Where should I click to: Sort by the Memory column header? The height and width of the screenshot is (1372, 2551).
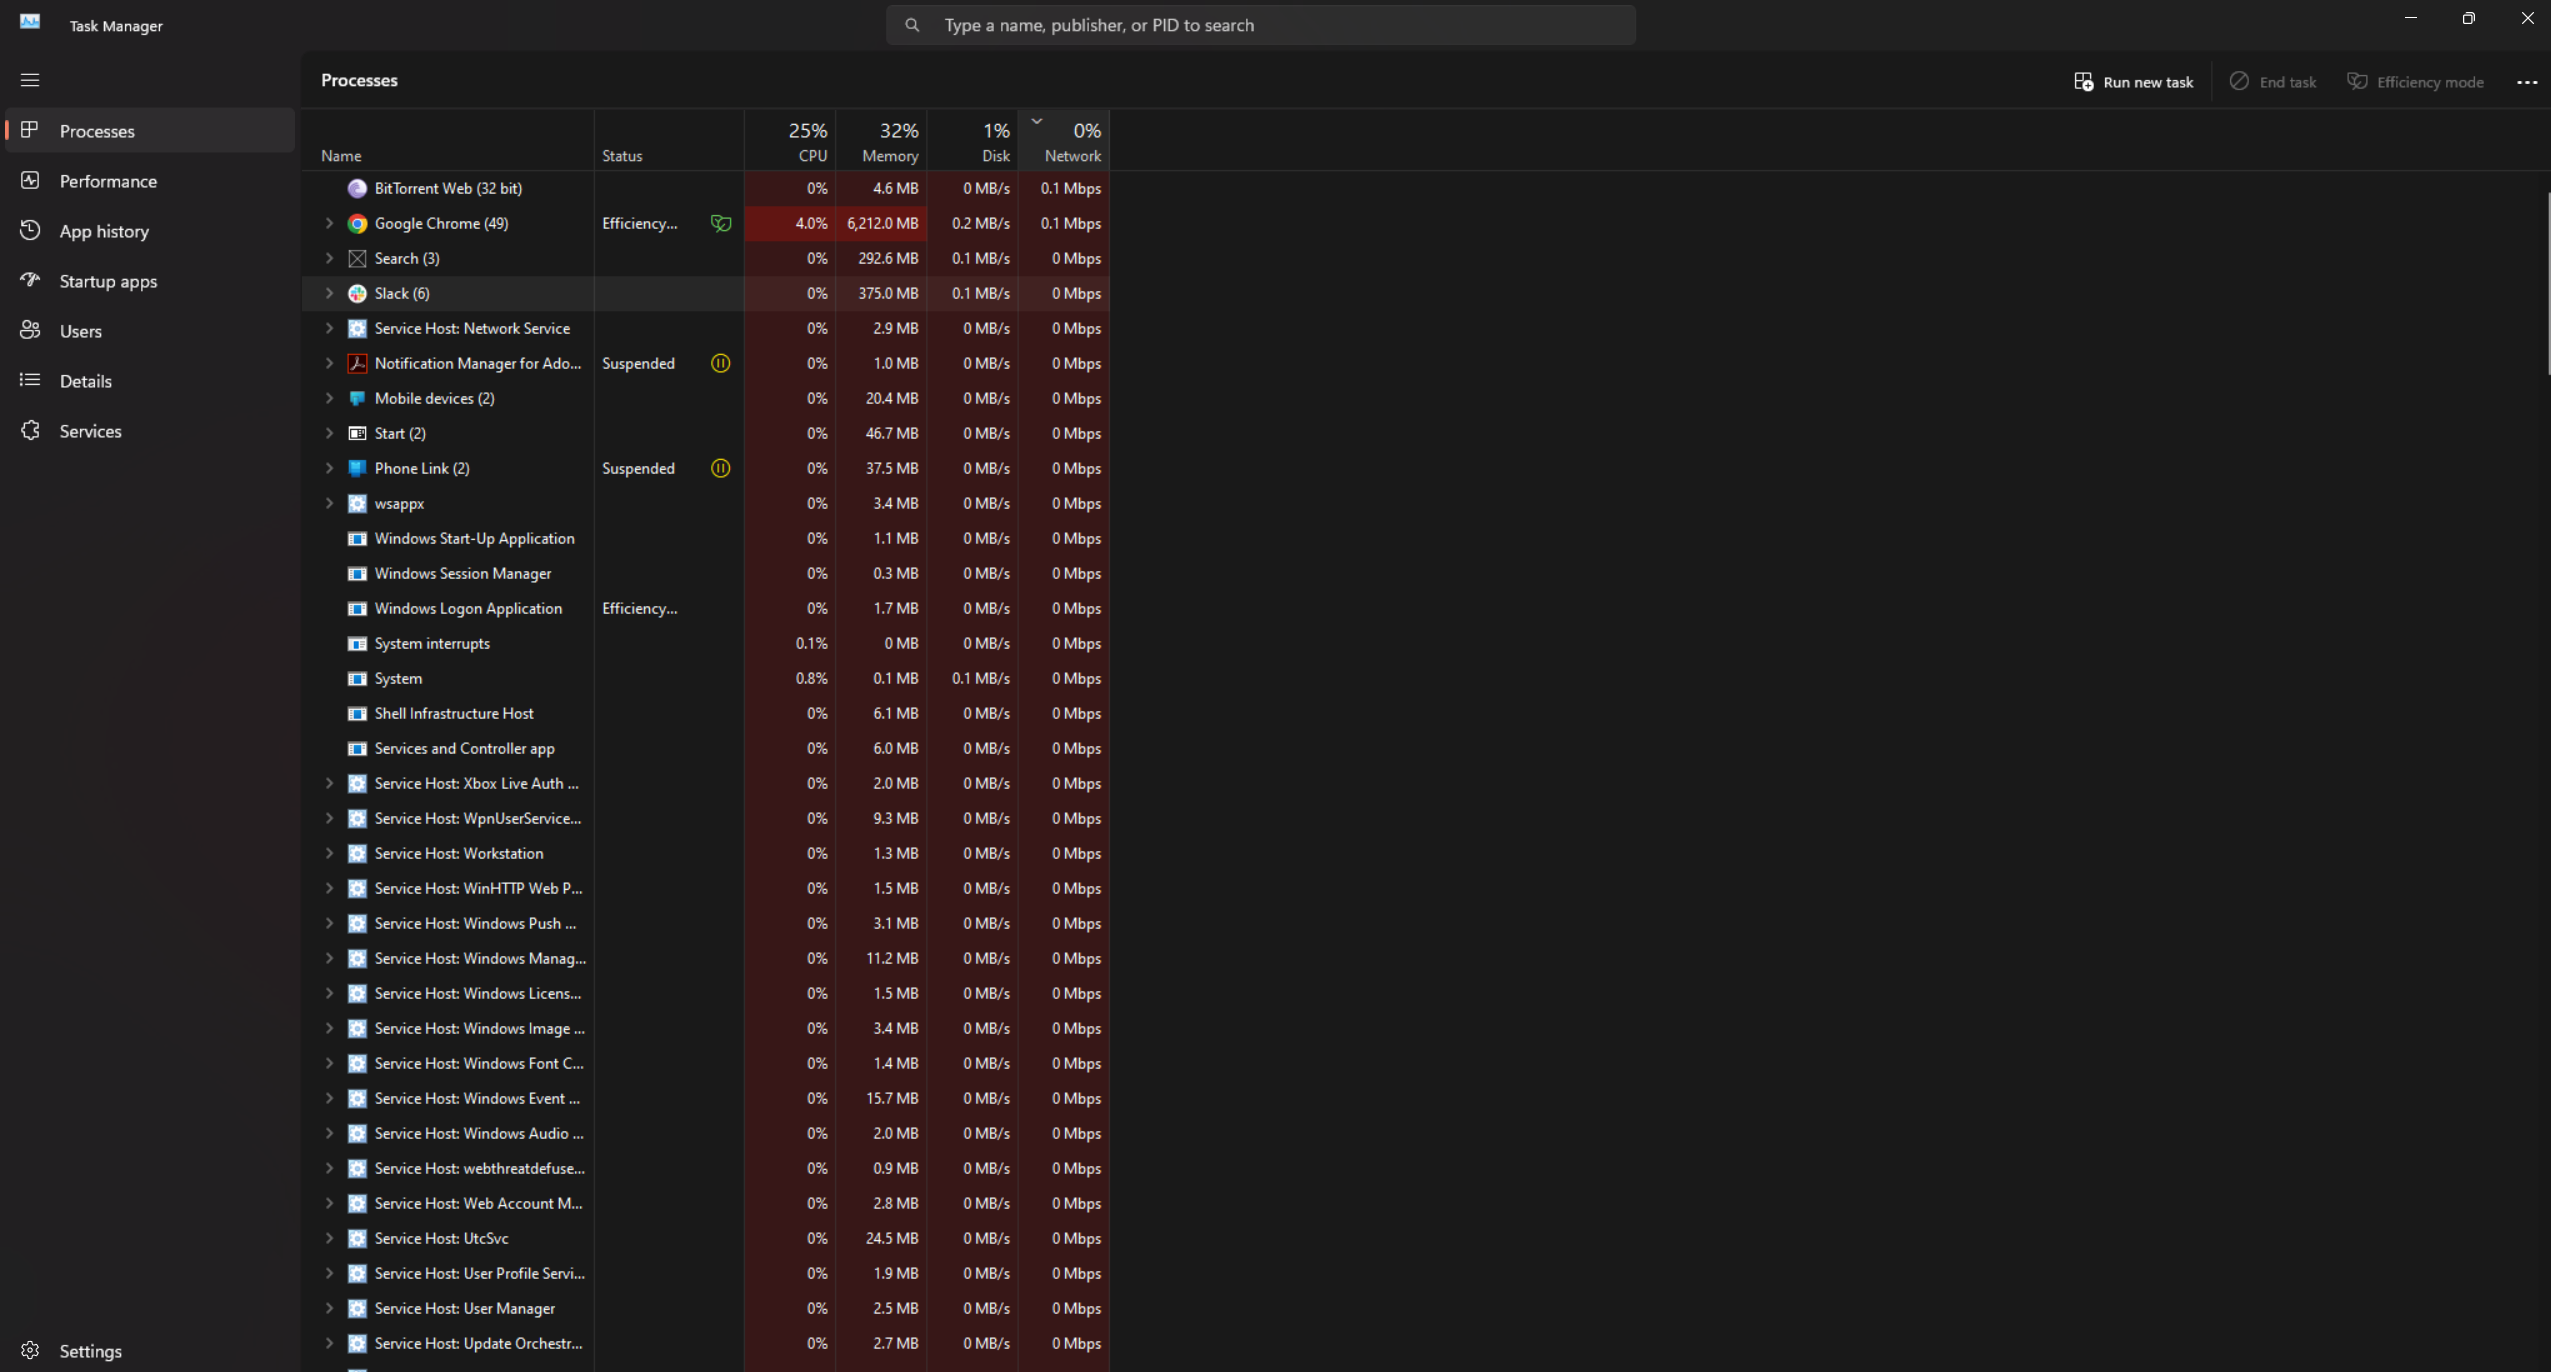tap(881, 140)
